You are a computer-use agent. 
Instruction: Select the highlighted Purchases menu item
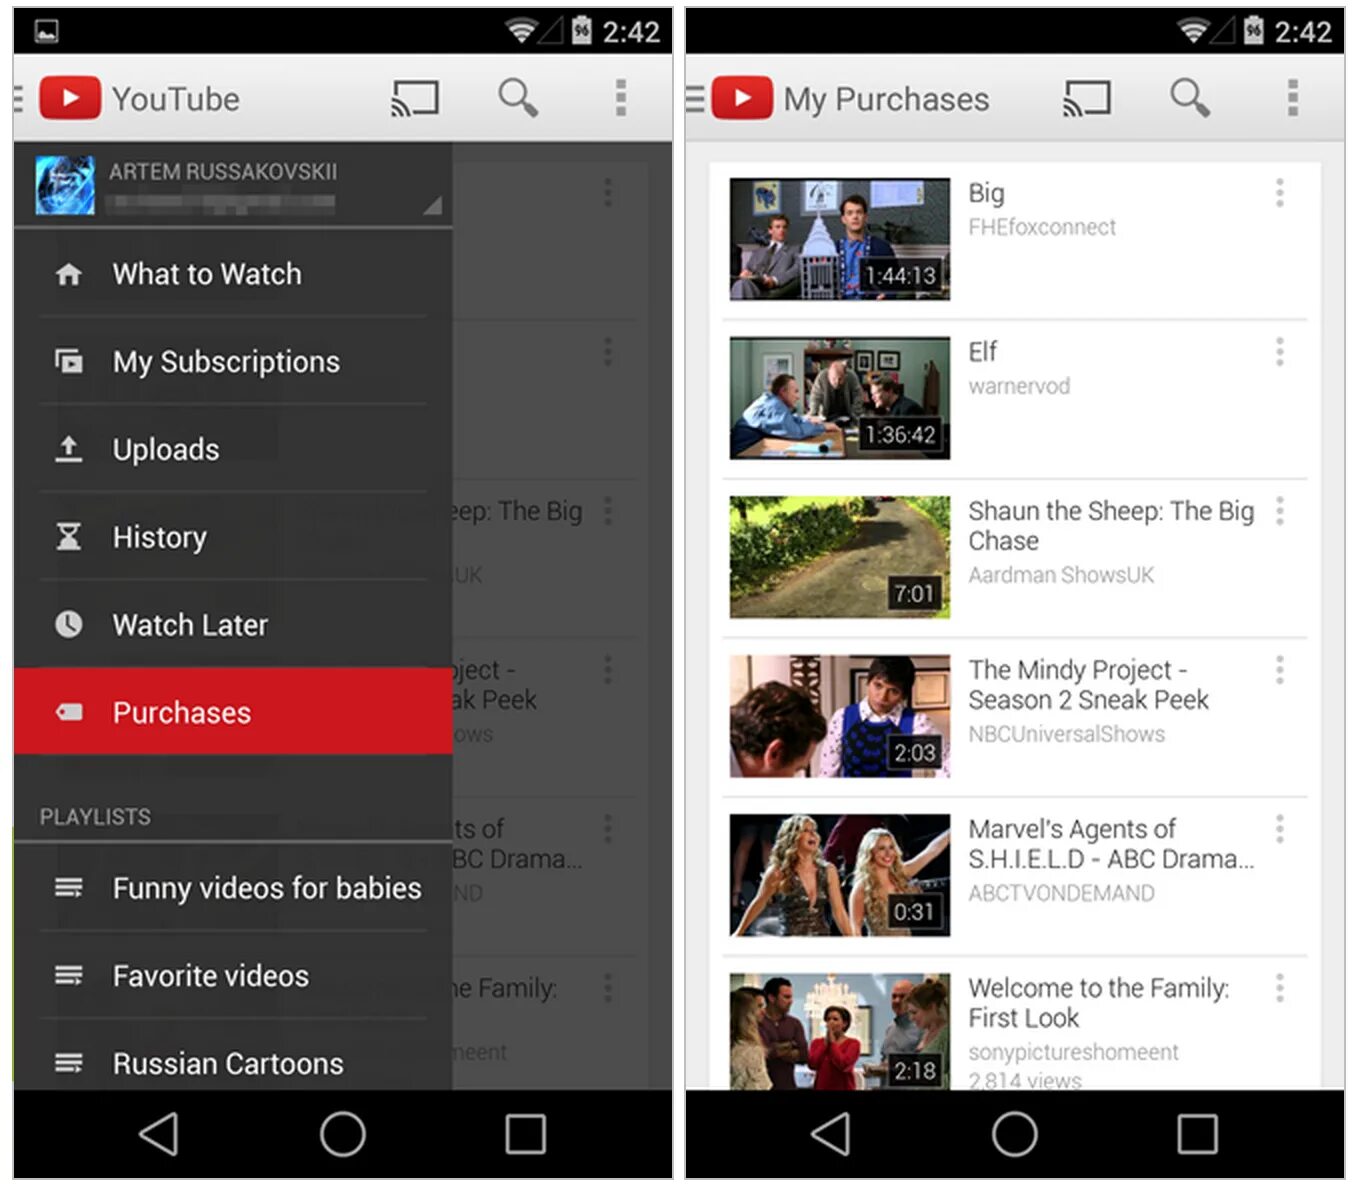click(233, 711)
